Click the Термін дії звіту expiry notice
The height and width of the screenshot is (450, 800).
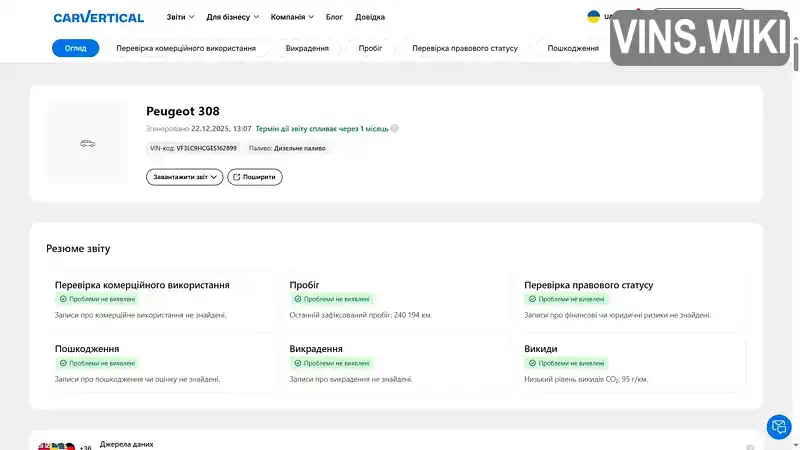(x=322, y=129)
